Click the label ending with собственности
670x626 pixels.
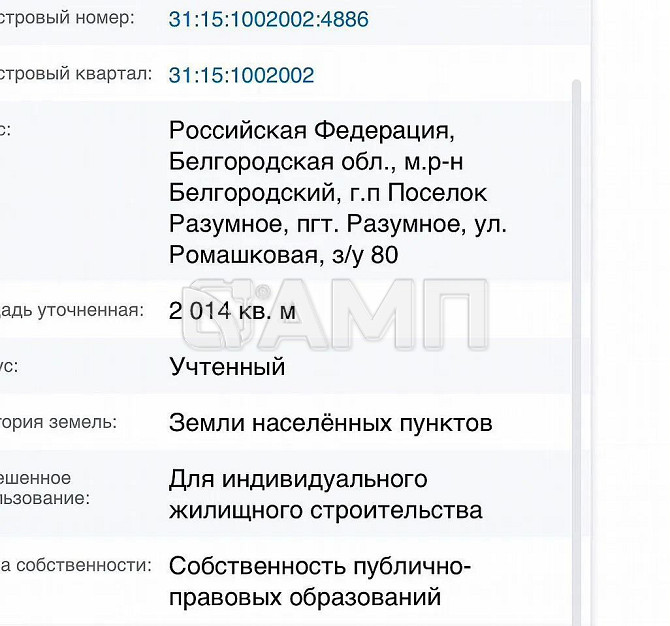76,565
